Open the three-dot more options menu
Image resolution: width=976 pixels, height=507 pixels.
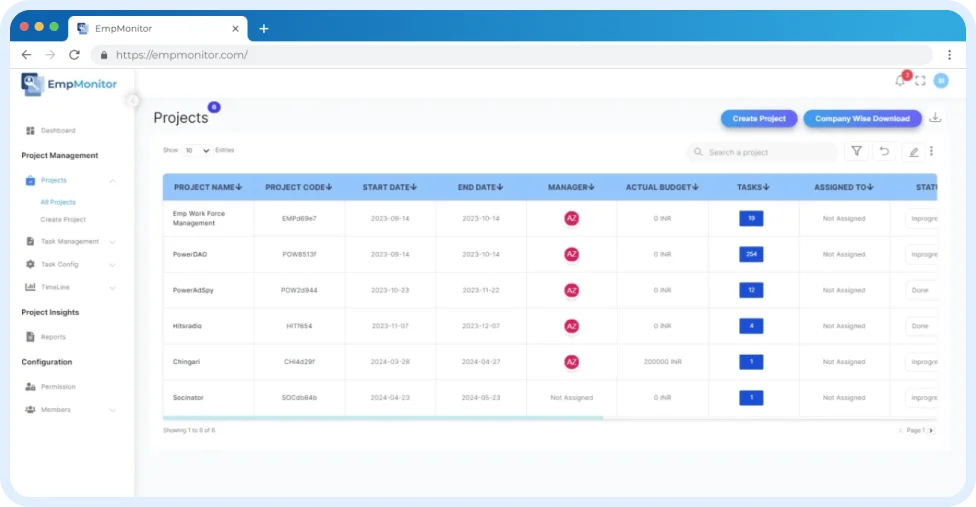pyautogui.click(x=931, y=152)
